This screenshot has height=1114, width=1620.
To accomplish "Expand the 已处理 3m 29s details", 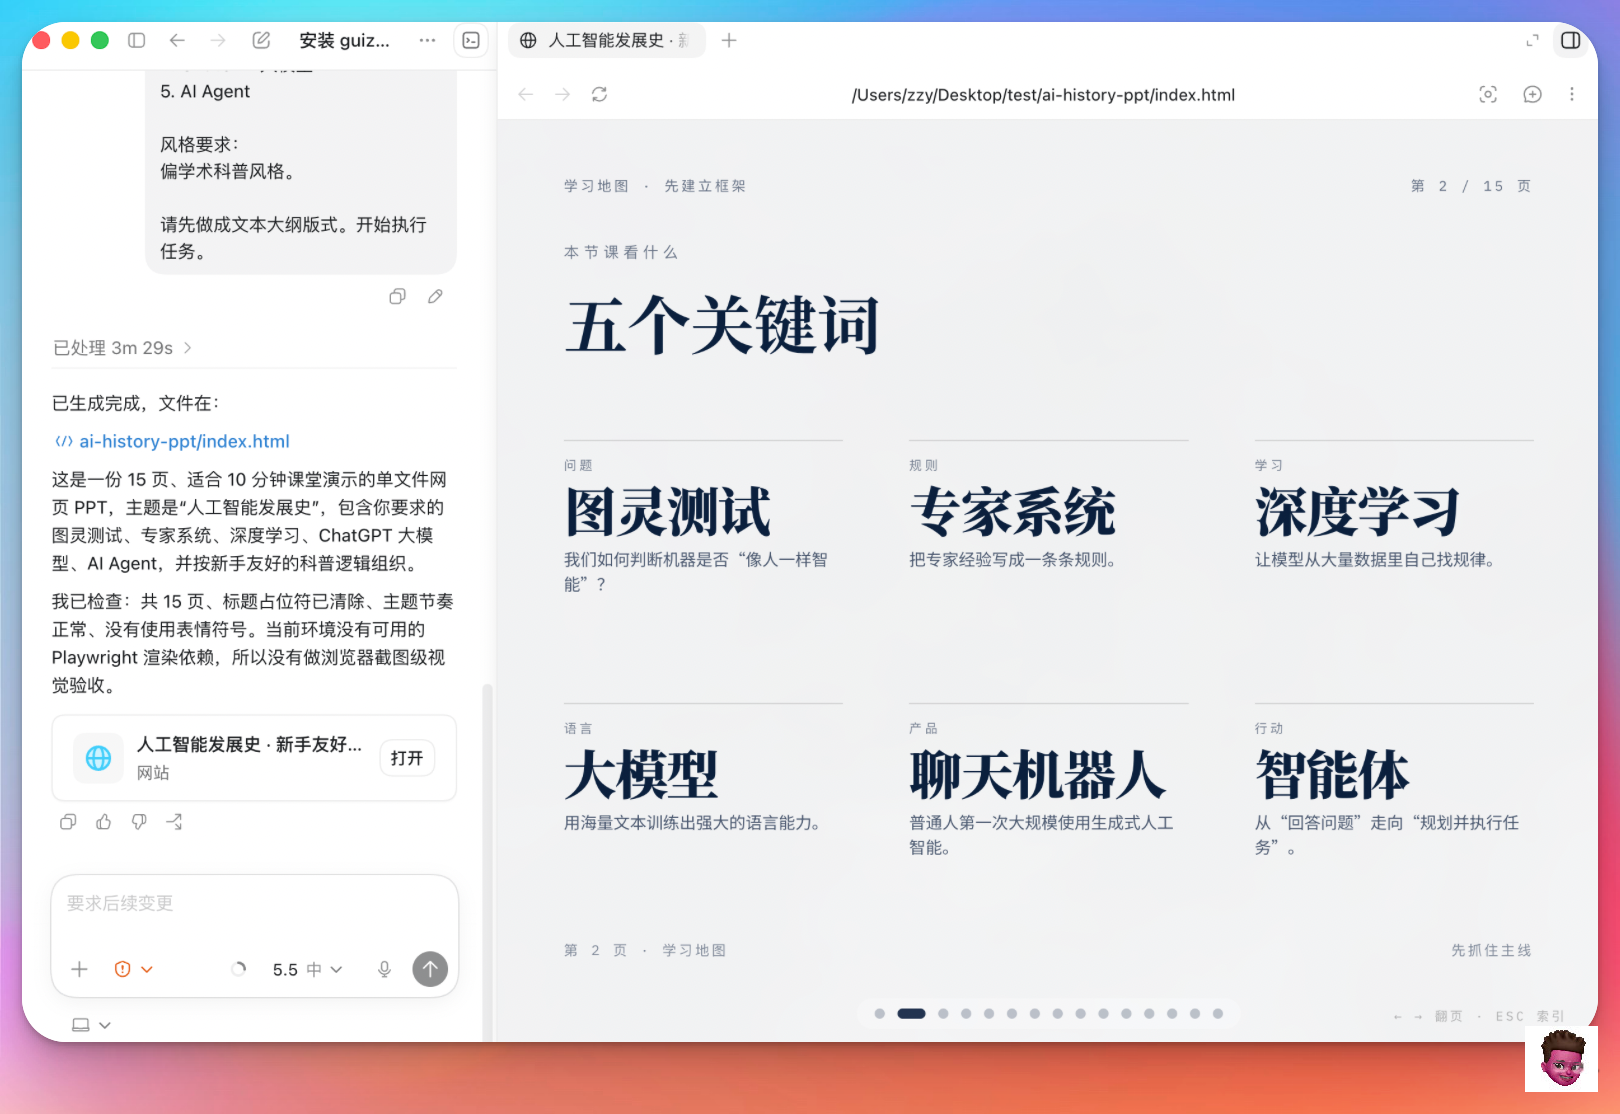I will [122, 348].
